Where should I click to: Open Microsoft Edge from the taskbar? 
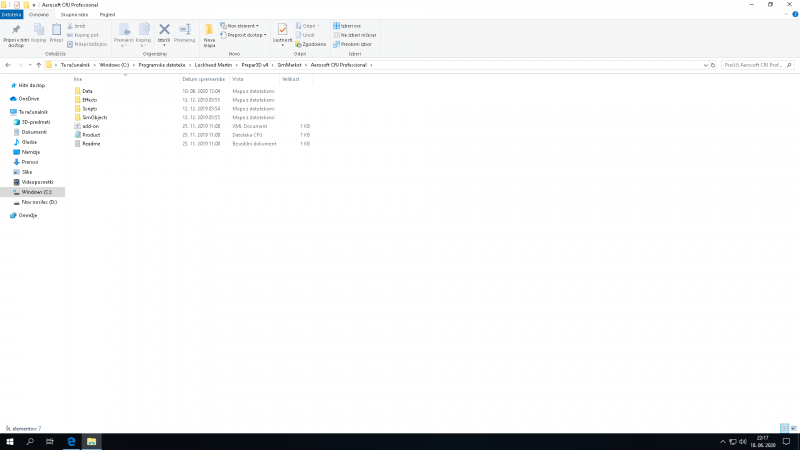[x=71, y=442]
